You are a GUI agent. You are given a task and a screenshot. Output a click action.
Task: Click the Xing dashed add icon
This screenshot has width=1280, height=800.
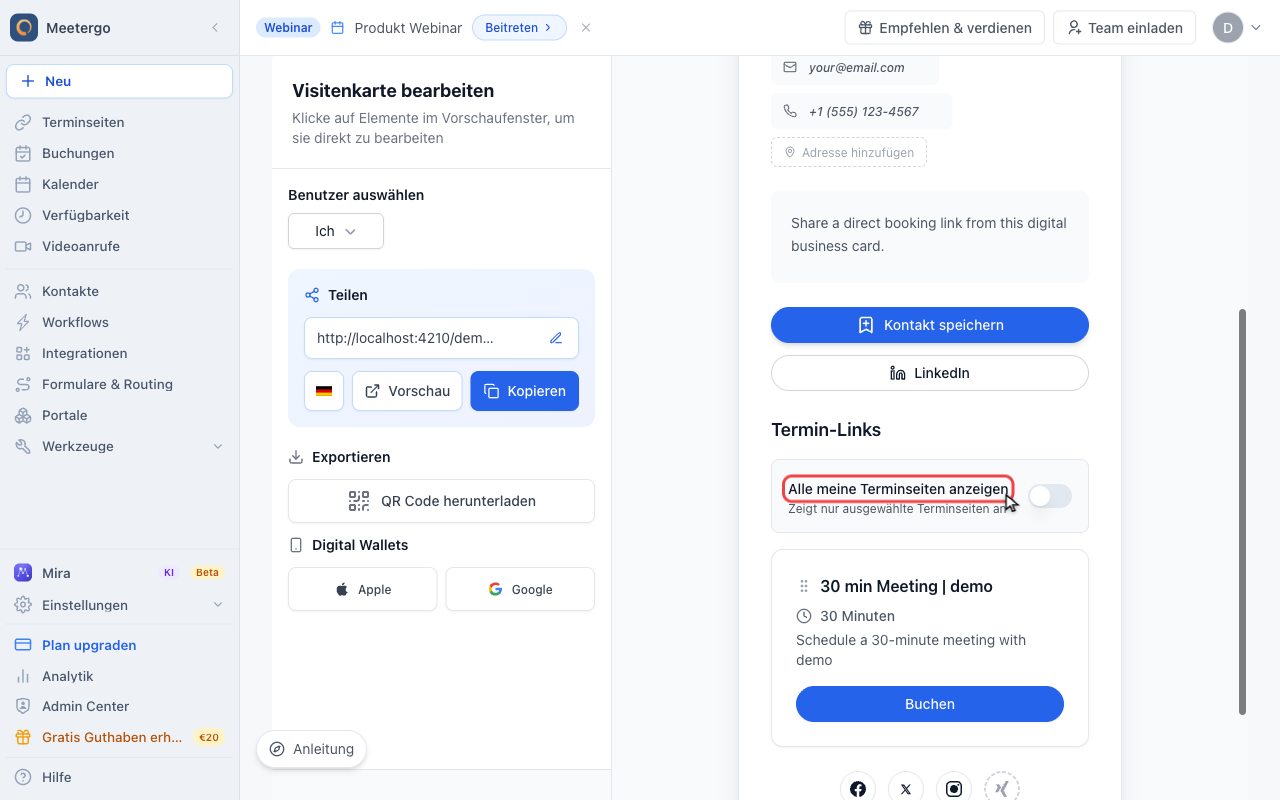click(1002, 789)
